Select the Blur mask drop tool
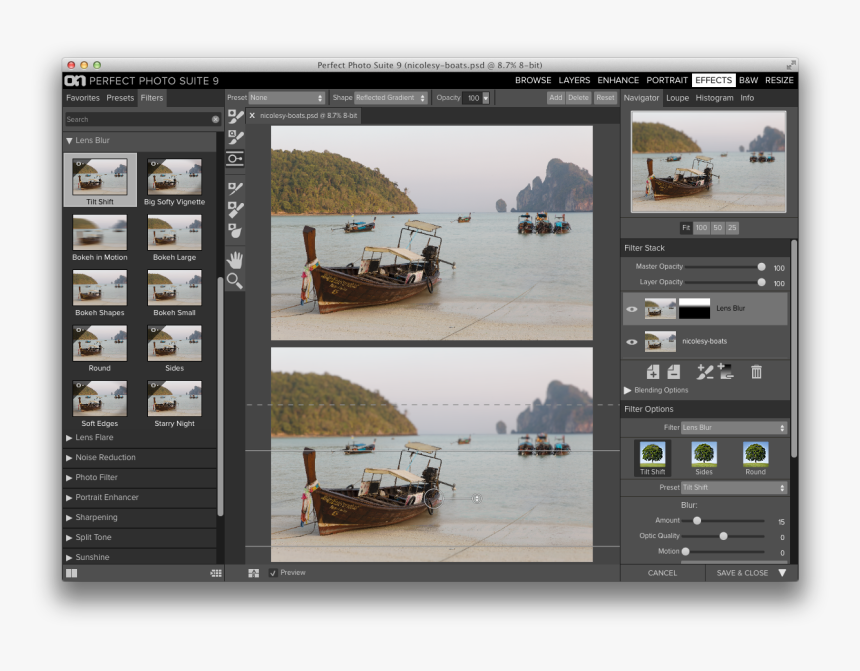 coord(235,230)
